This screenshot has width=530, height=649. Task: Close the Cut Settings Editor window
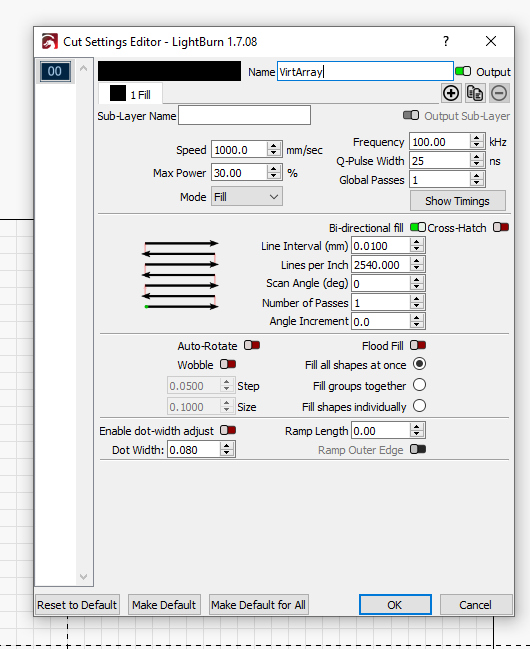(x=491, y=41)
